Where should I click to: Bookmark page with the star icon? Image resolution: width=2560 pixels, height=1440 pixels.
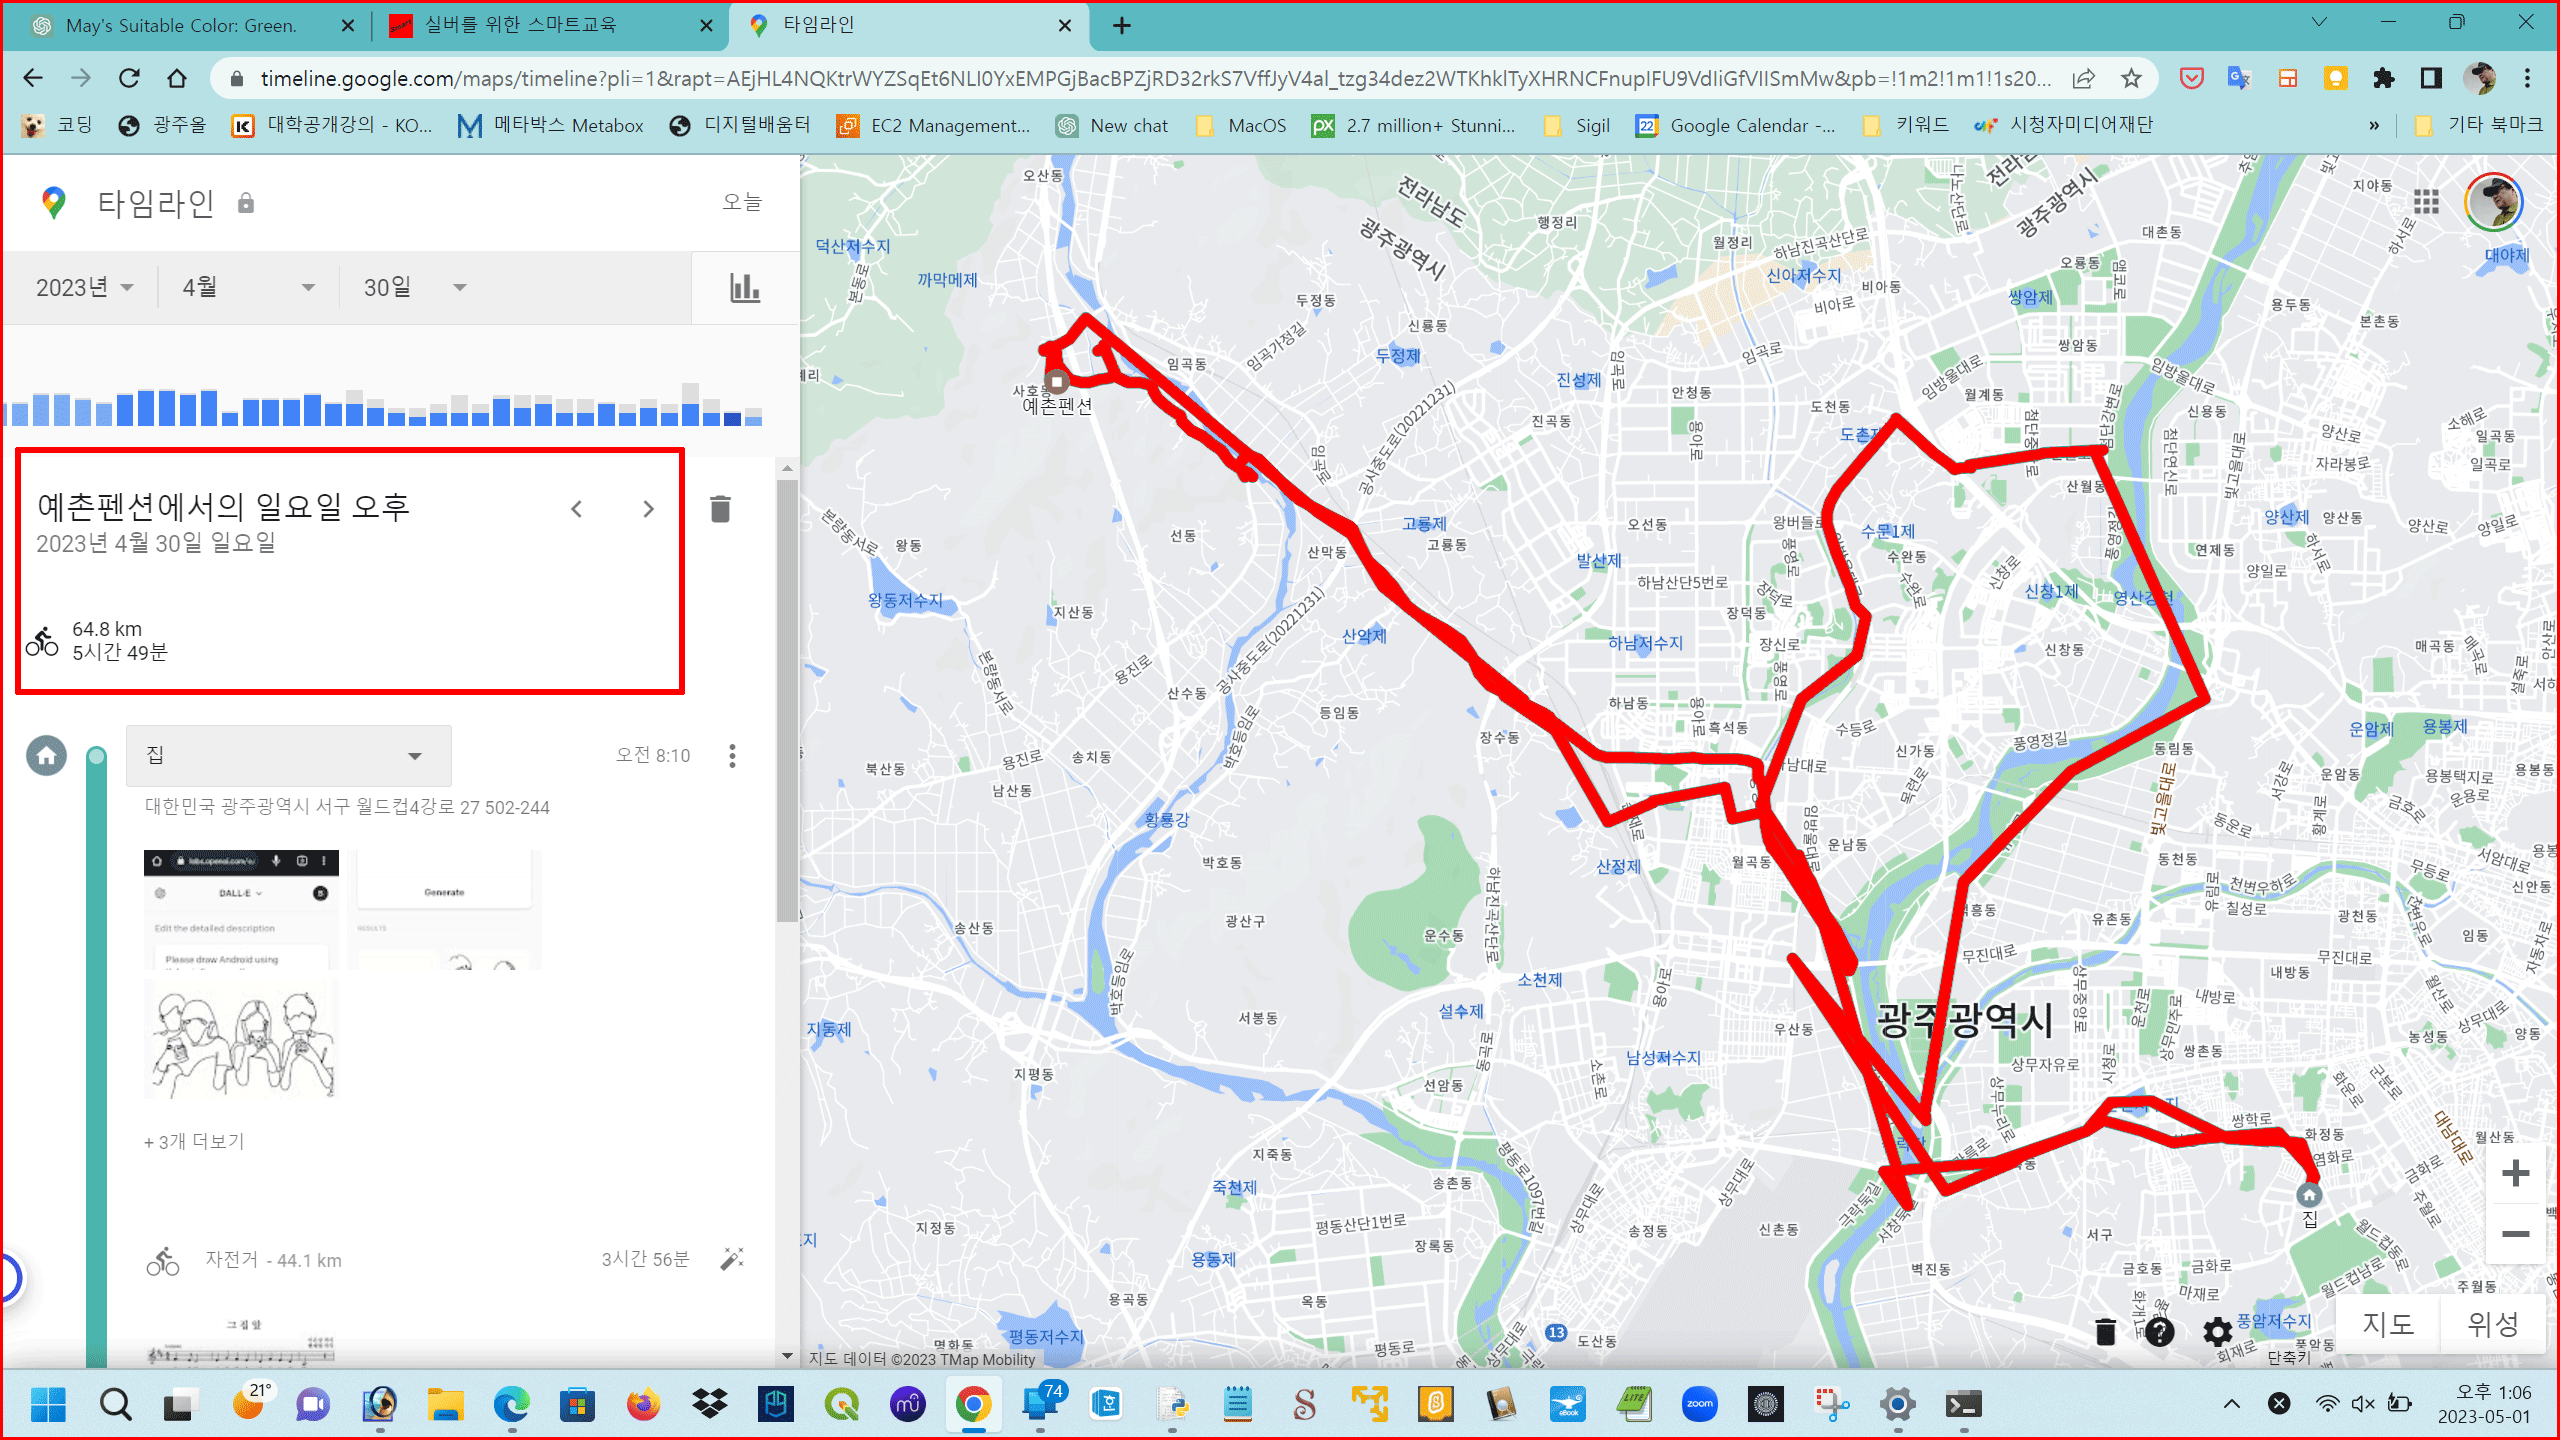pos(2131,78)
